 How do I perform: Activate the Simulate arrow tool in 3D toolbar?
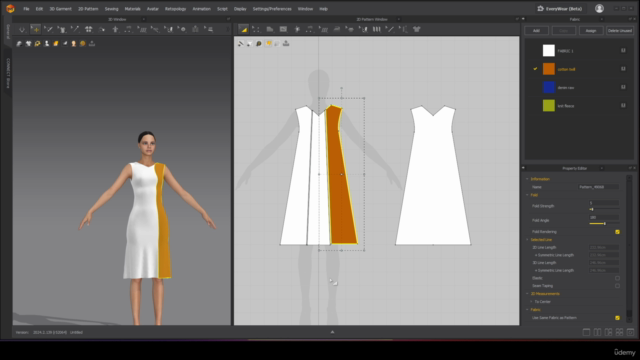coord(22,29)
